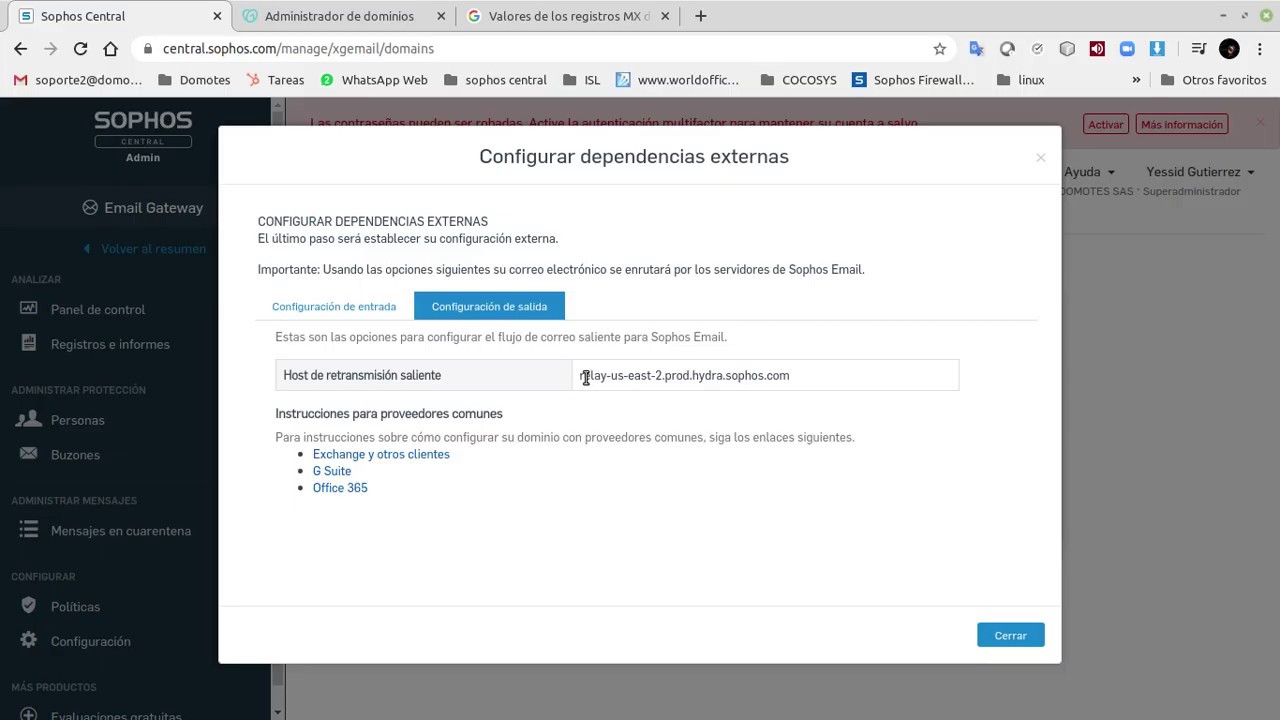The image size is (1280, 720).
Task: Open the linux bookmark folder
Action: point(1020,80)
